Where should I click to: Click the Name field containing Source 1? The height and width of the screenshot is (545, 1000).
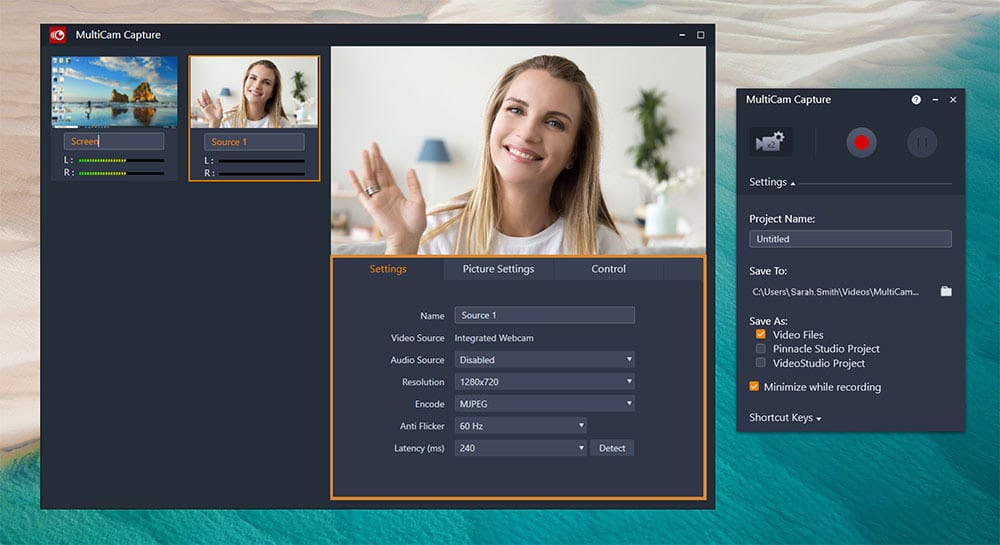544,315
